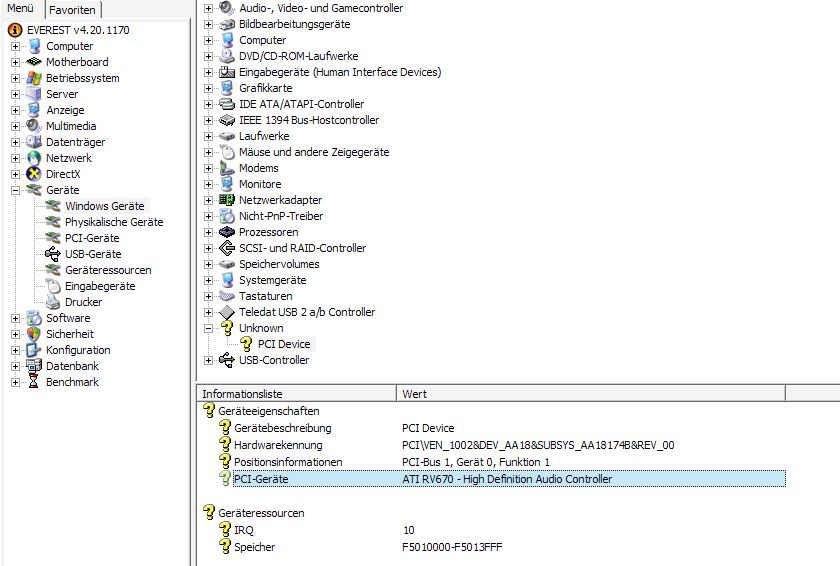Expand the Computer node in left tree
The height and width of the screenshot is (566, 840).
click(x=16, y=47)
